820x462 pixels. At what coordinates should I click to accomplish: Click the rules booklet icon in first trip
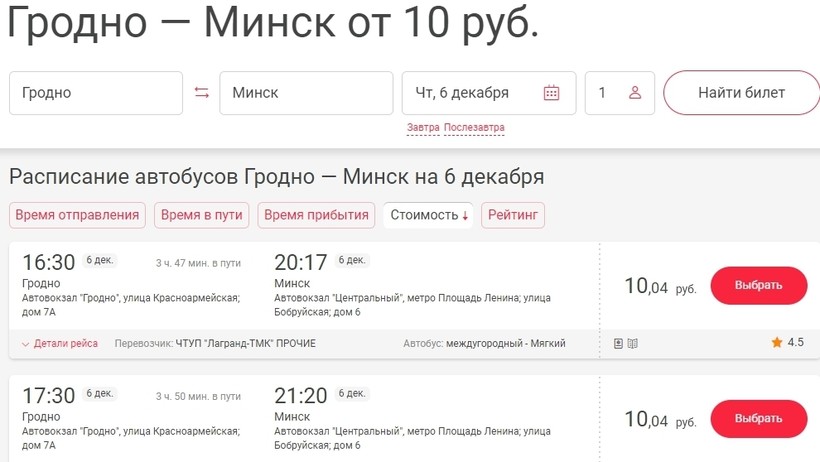click(633, 344)
